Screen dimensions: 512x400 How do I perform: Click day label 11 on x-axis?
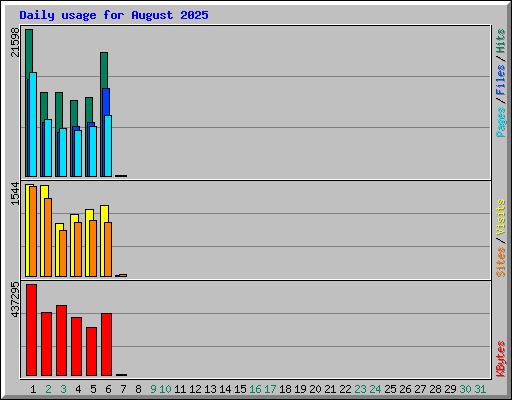pos(180,389)
